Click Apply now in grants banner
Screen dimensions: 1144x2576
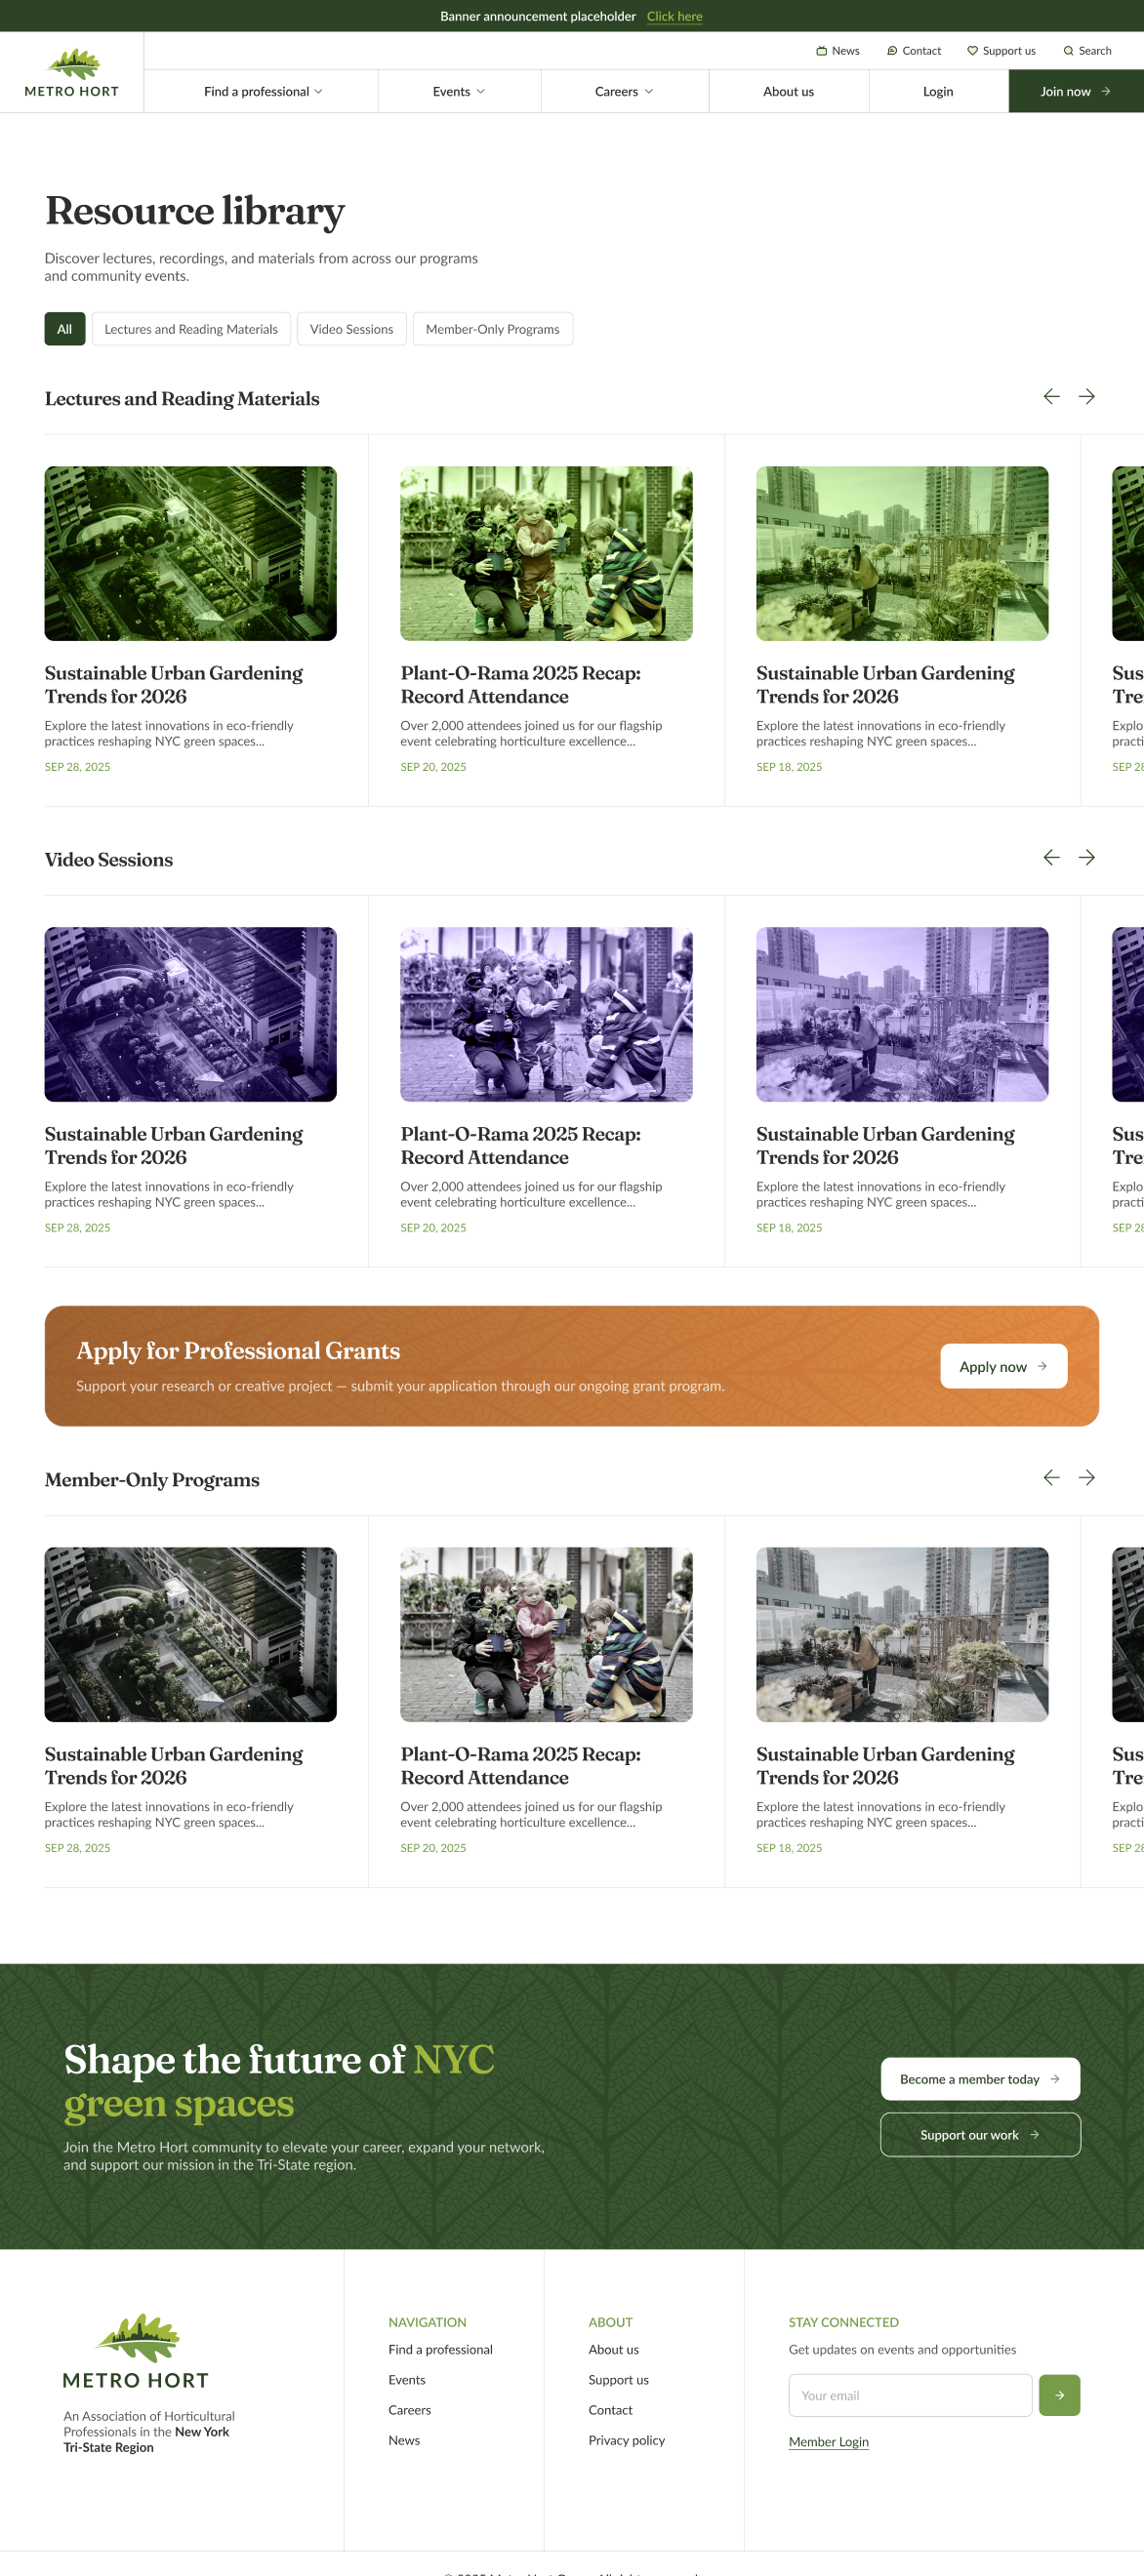[x=1003, y=1366]
